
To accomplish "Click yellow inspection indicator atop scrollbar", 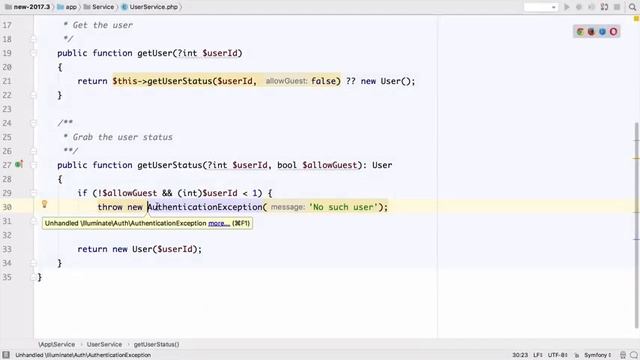I will [636, 19].
